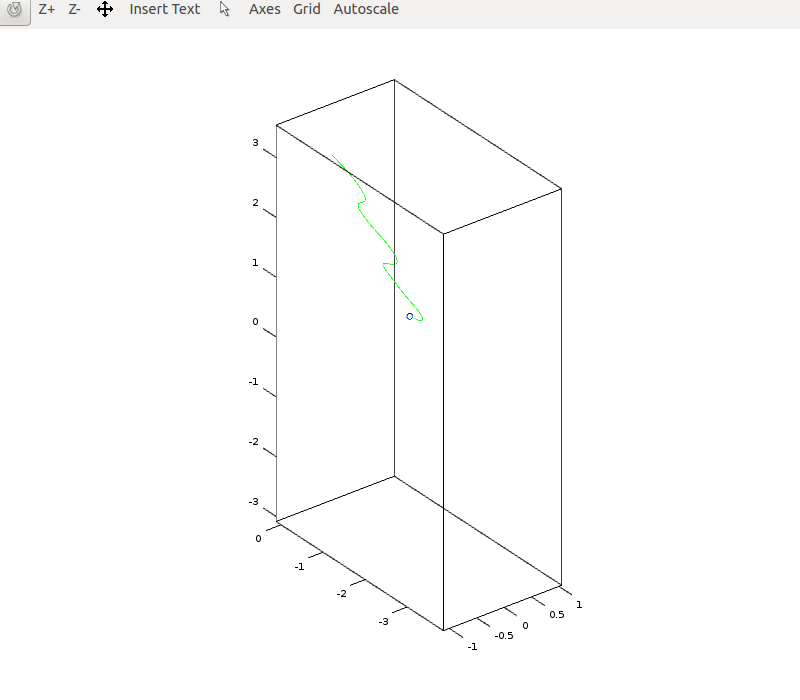Select the arrow pointer tool
This screenshot has width=800, height=700.
click(225, 9)
